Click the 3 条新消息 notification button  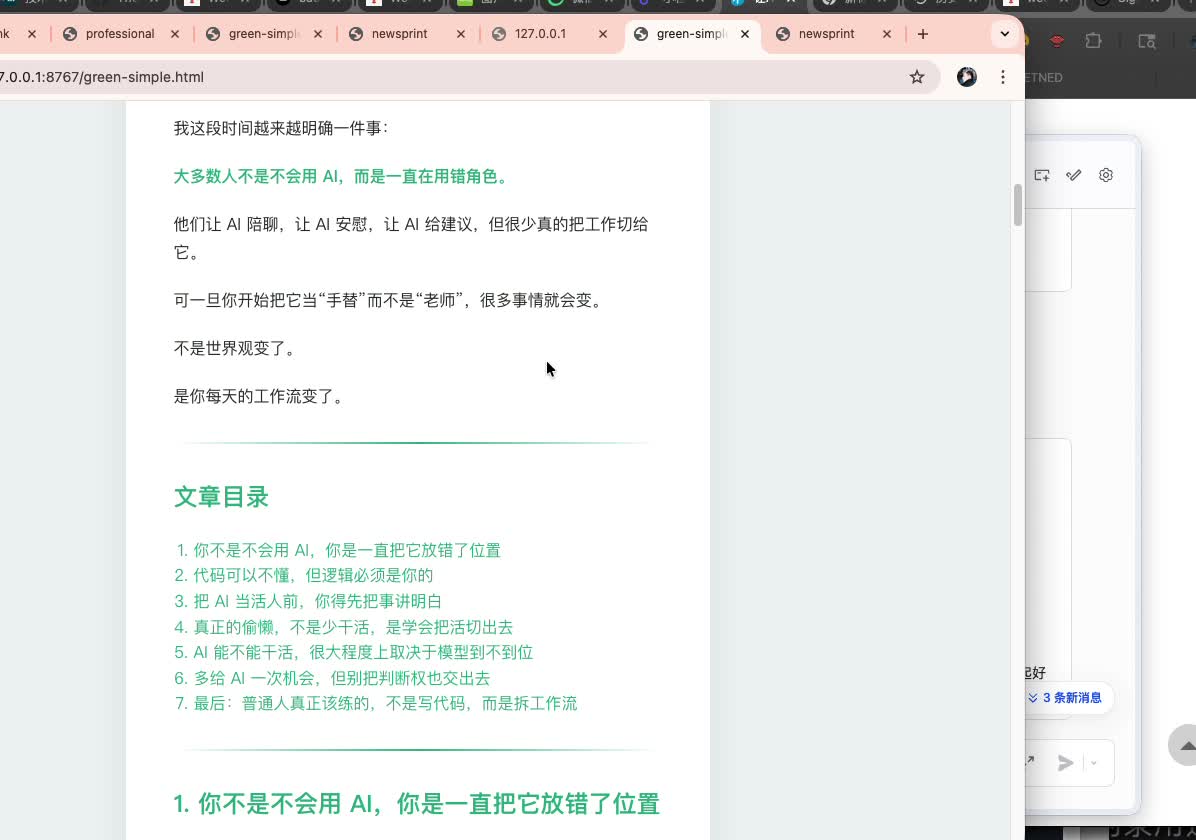click(x=1066, y=697)
